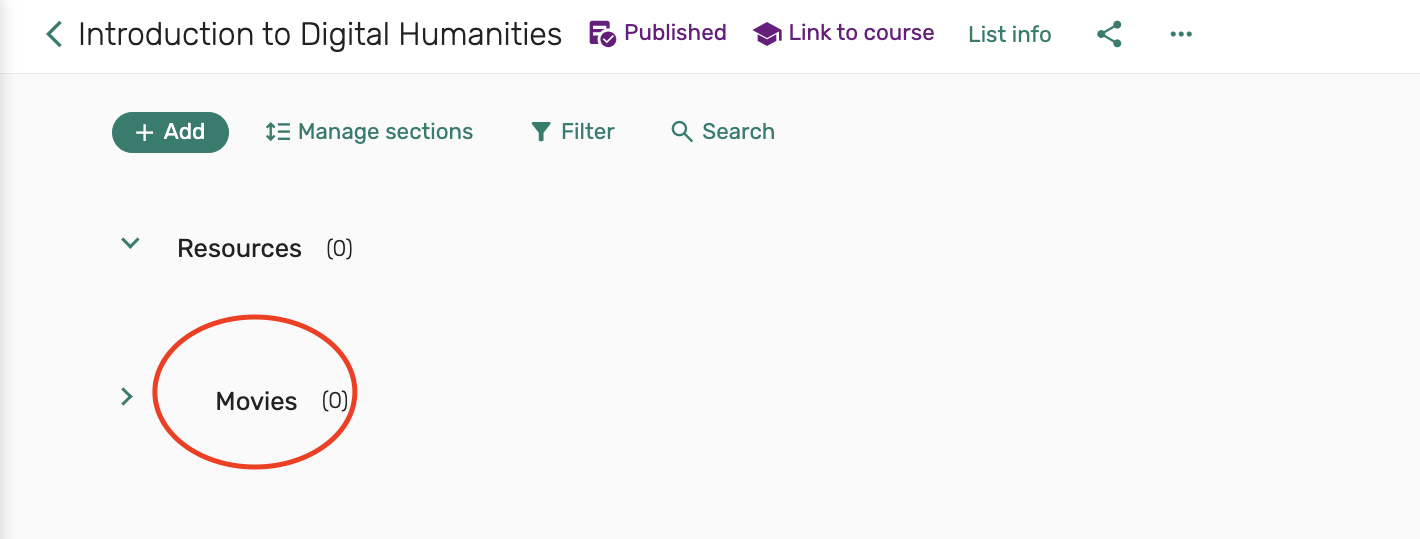The height and width of the screenshot is (539, 1420).
Task: Open the three-dot more options menu
Action: pos(1181,35)
